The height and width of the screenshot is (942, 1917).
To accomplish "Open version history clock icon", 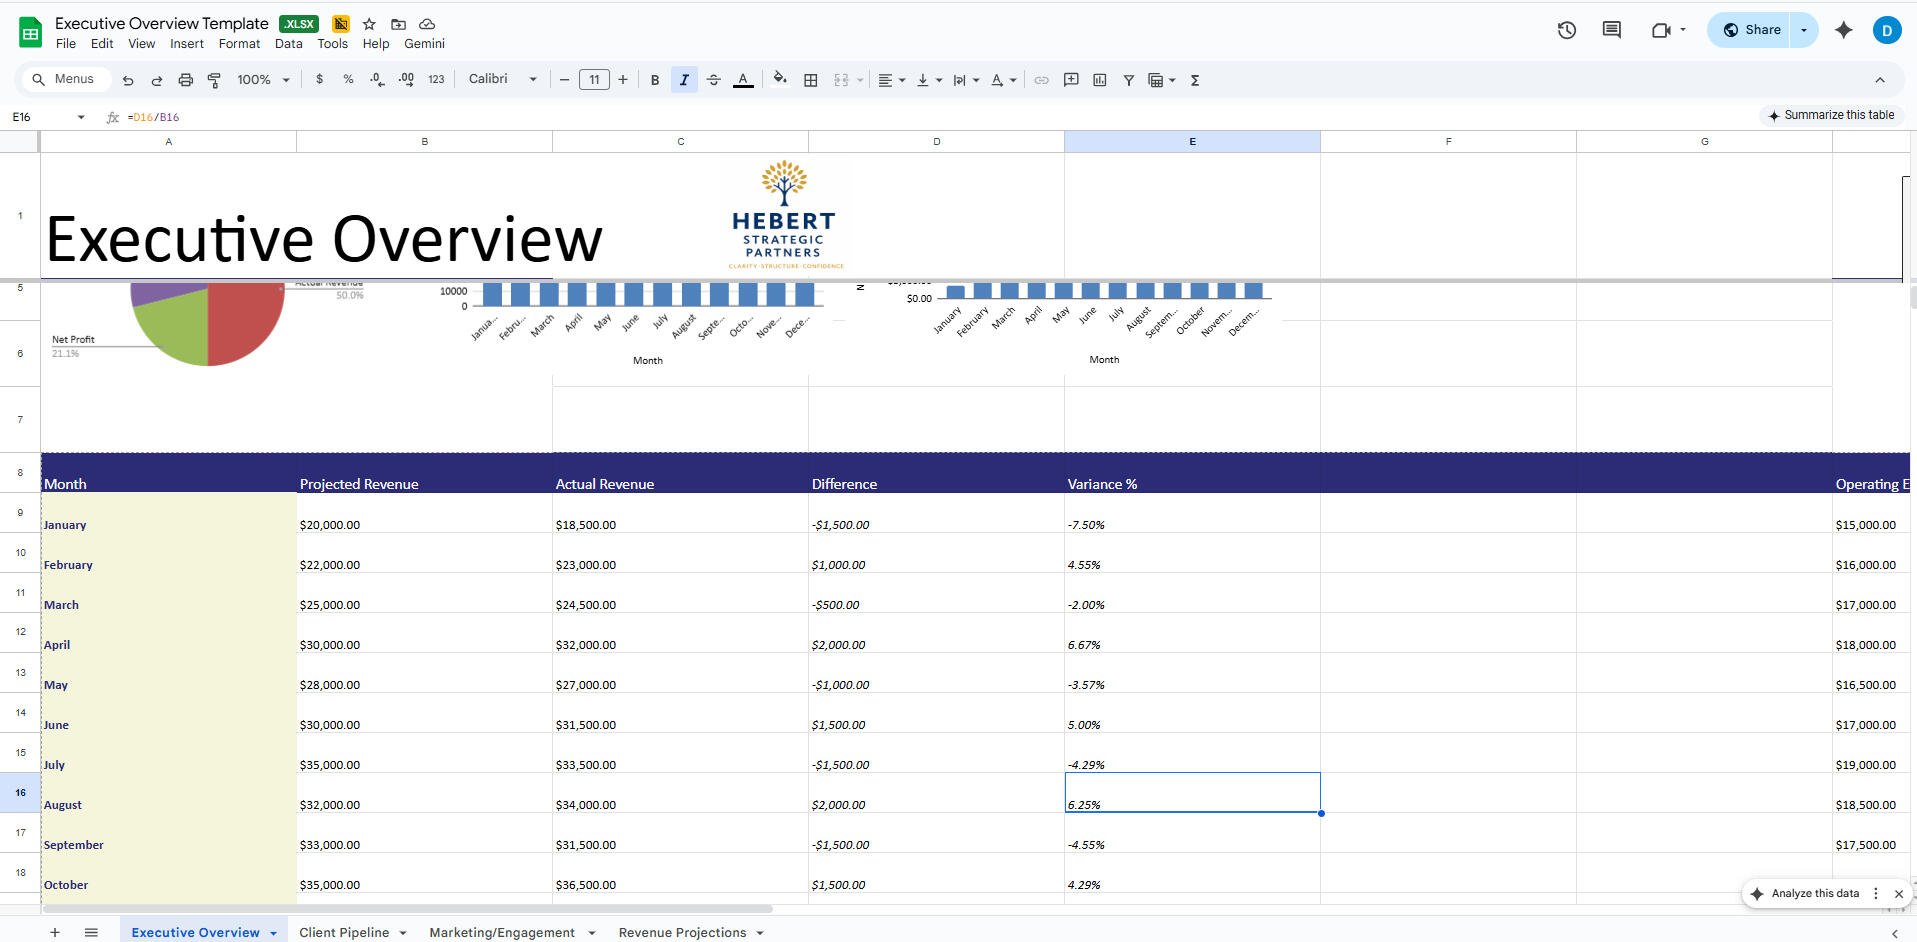I will click(1566, 30).
